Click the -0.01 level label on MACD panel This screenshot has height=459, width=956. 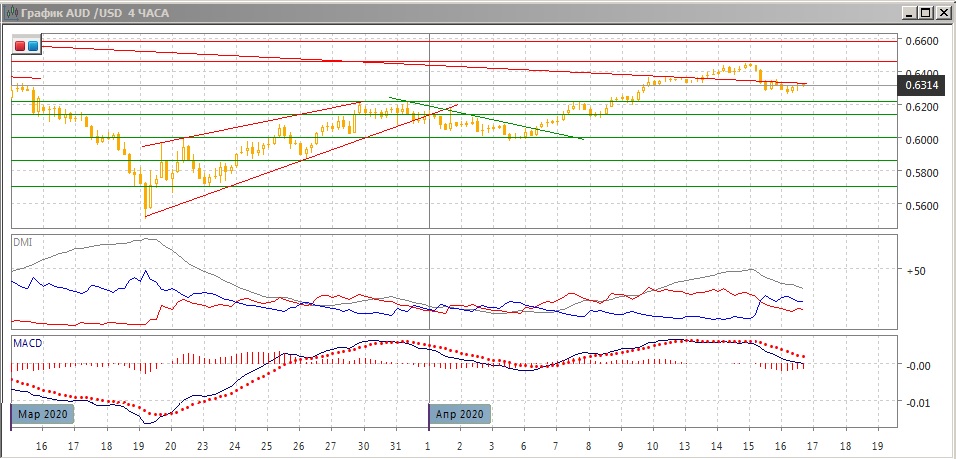click(918, 402)
